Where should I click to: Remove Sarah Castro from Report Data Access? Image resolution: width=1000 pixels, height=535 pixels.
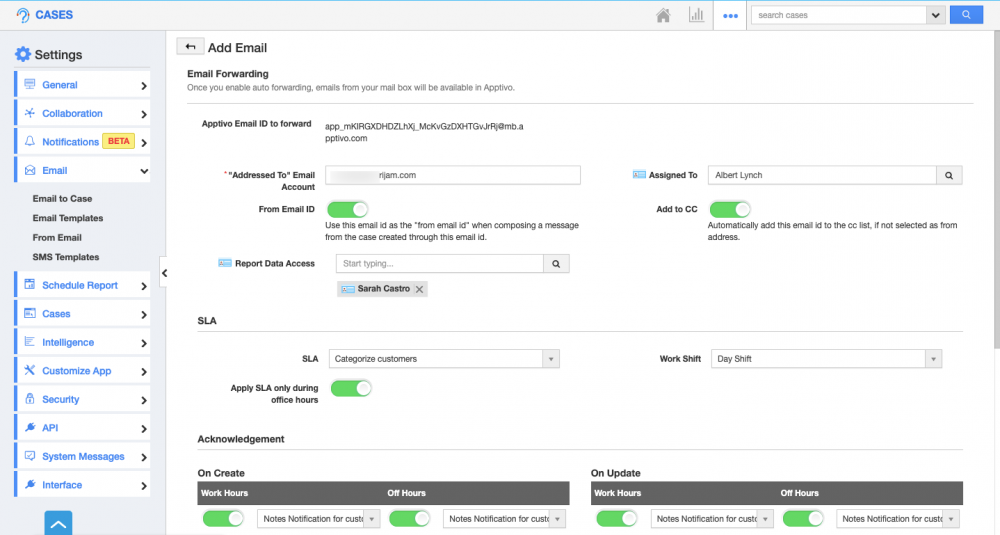coord(420,289)
